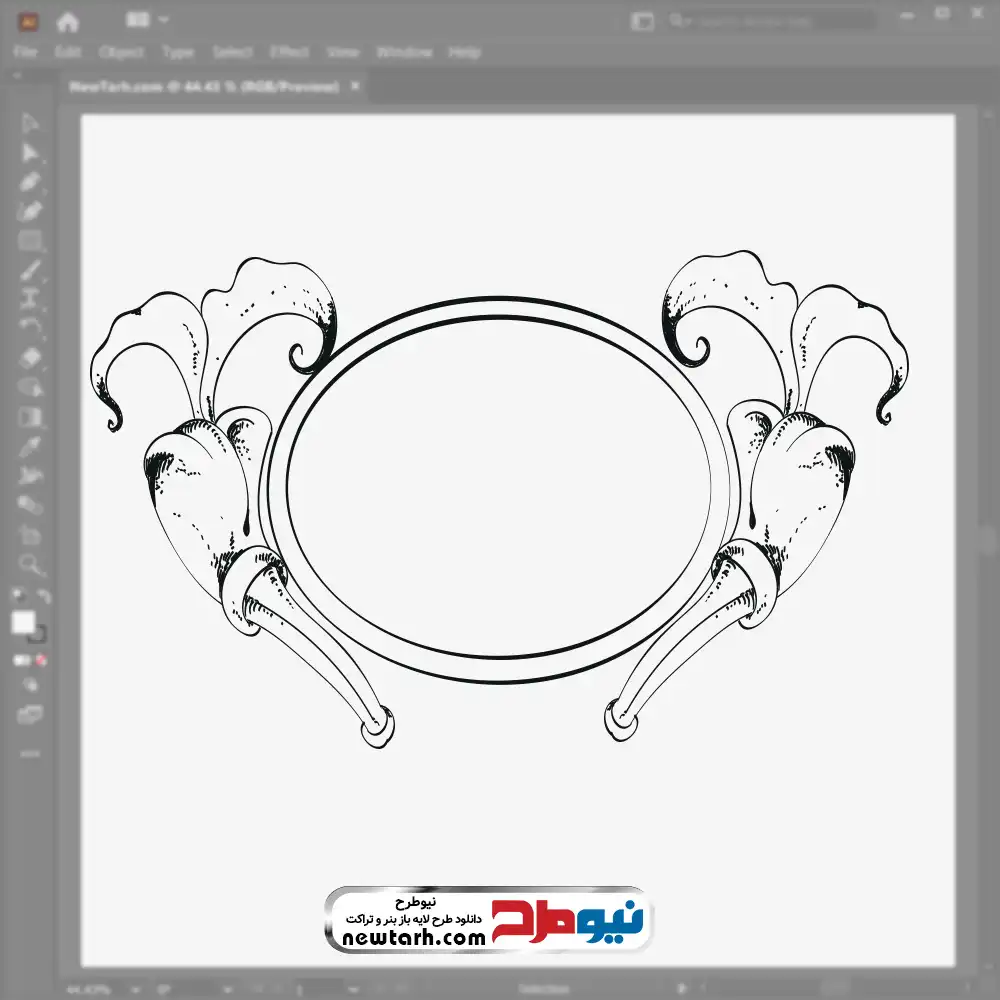Screen dimensions: 1000x1000
Task: Open the Arrange Documents dropdown
Action: [147, 20]
